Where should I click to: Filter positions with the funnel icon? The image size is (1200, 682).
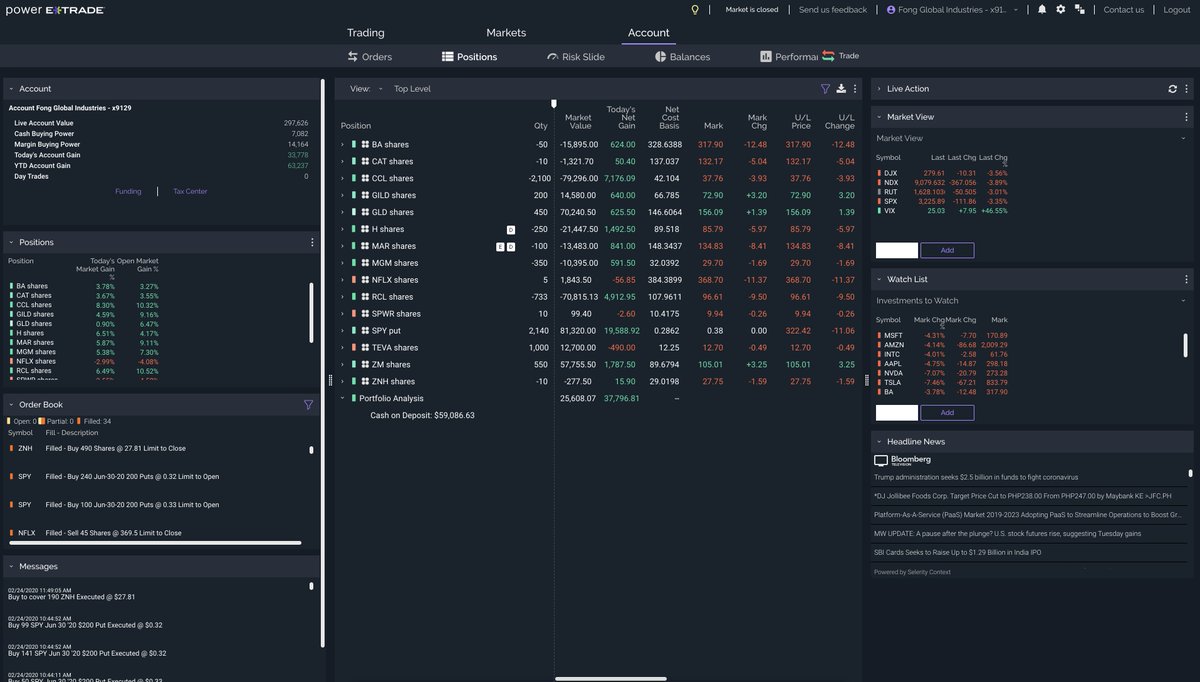coord(825,88)
